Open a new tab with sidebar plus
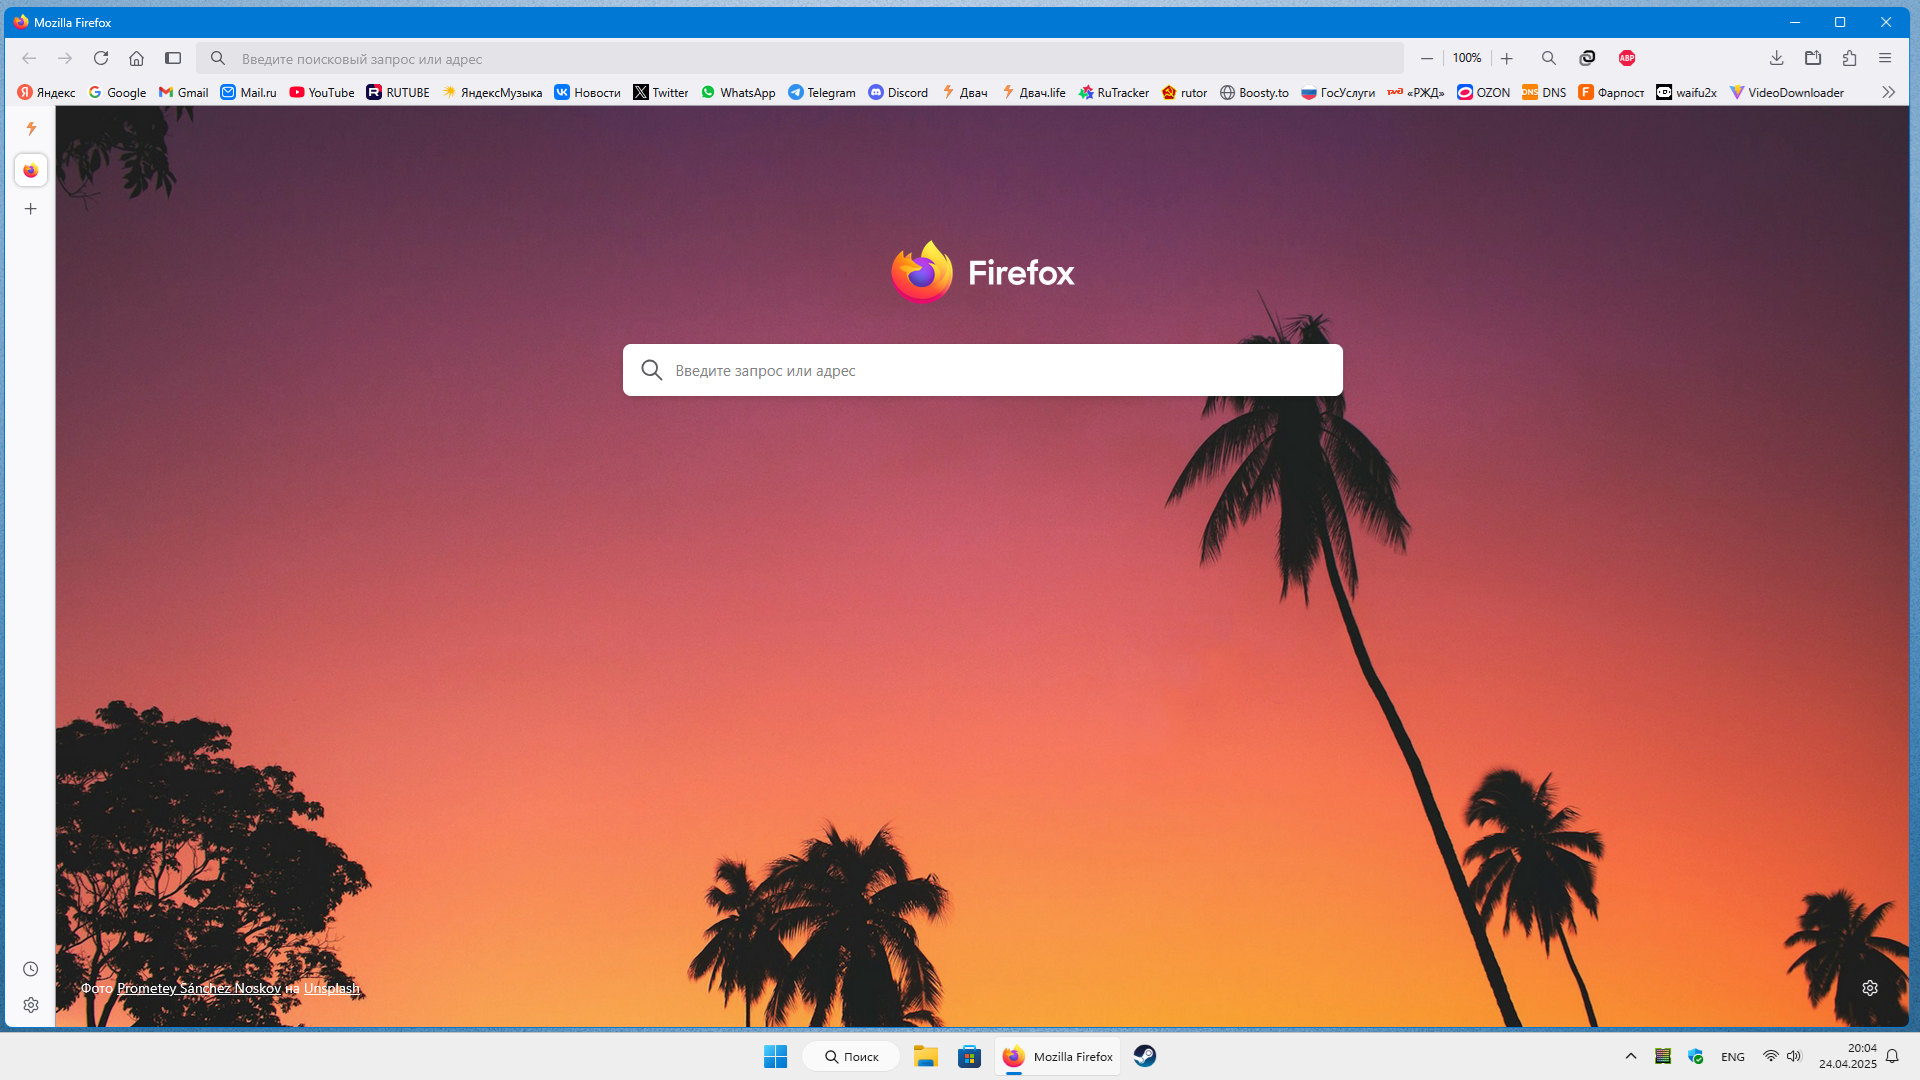1920x1080 pixels. click(31, 209)
